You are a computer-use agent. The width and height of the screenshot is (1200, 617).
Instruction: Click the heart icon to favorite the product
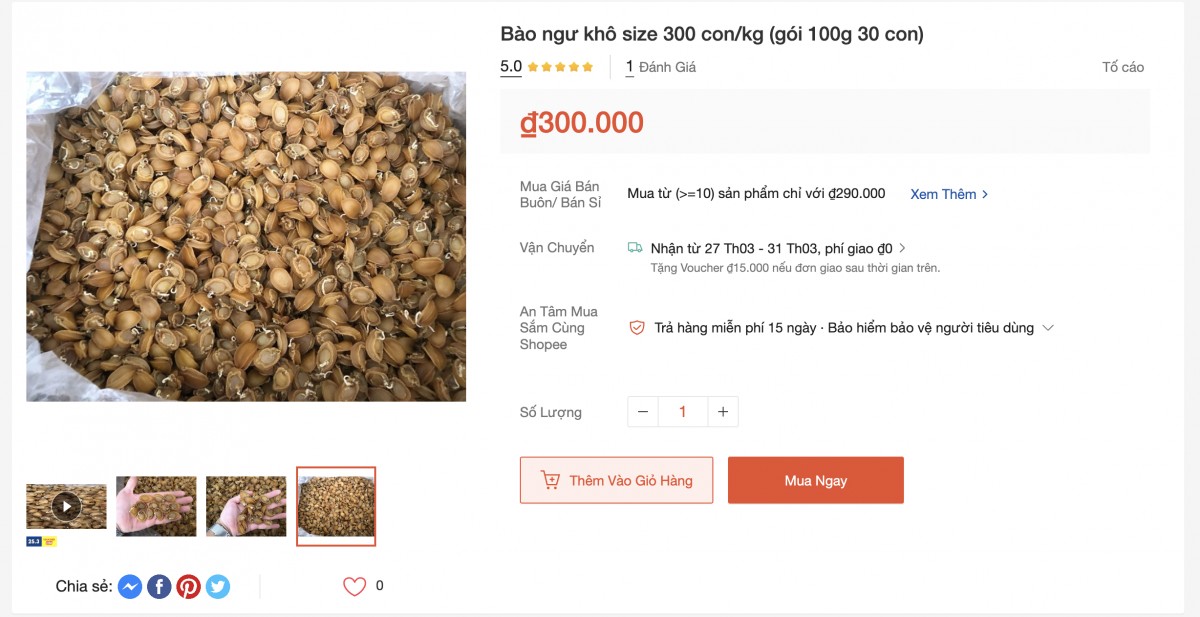[x=355, y=586]
